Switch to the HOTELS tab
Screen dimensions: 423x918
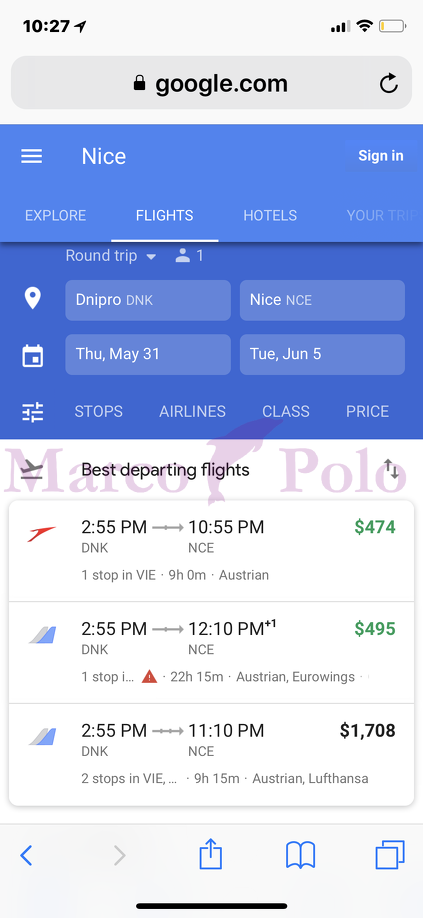coord(270,215)
